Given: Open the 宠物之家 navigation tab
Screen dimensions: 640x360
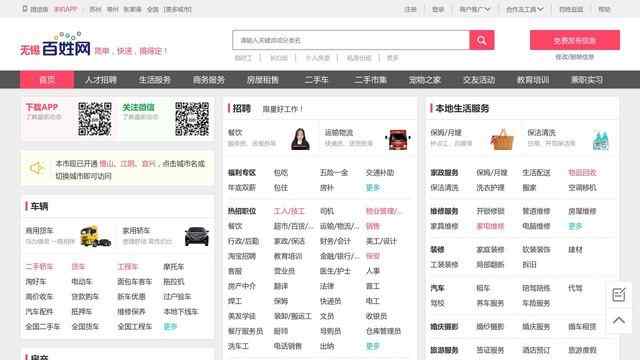Looking at the screenshot, I should coord(424,80).
